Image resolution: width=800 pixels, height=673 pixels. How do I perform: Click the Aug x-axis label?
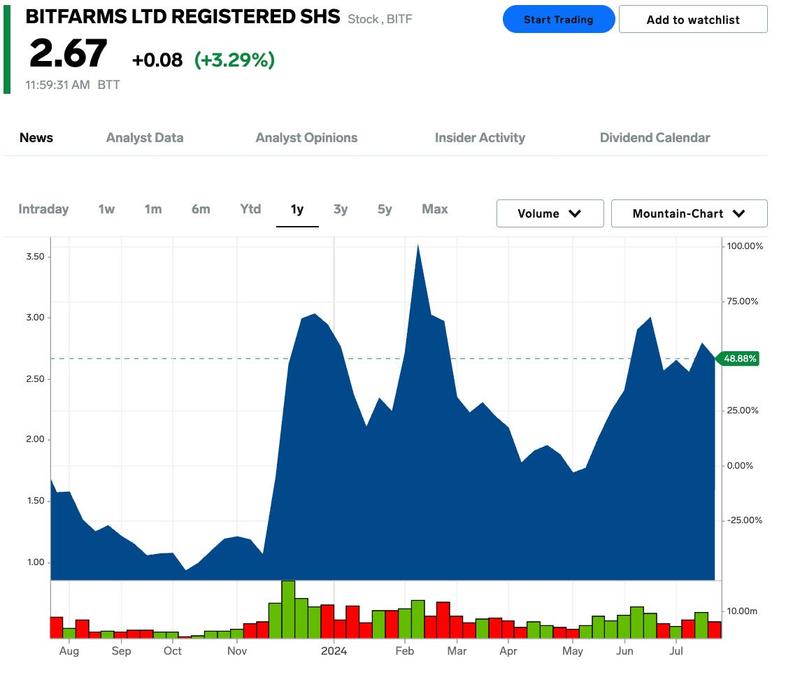tap(69, 651)
